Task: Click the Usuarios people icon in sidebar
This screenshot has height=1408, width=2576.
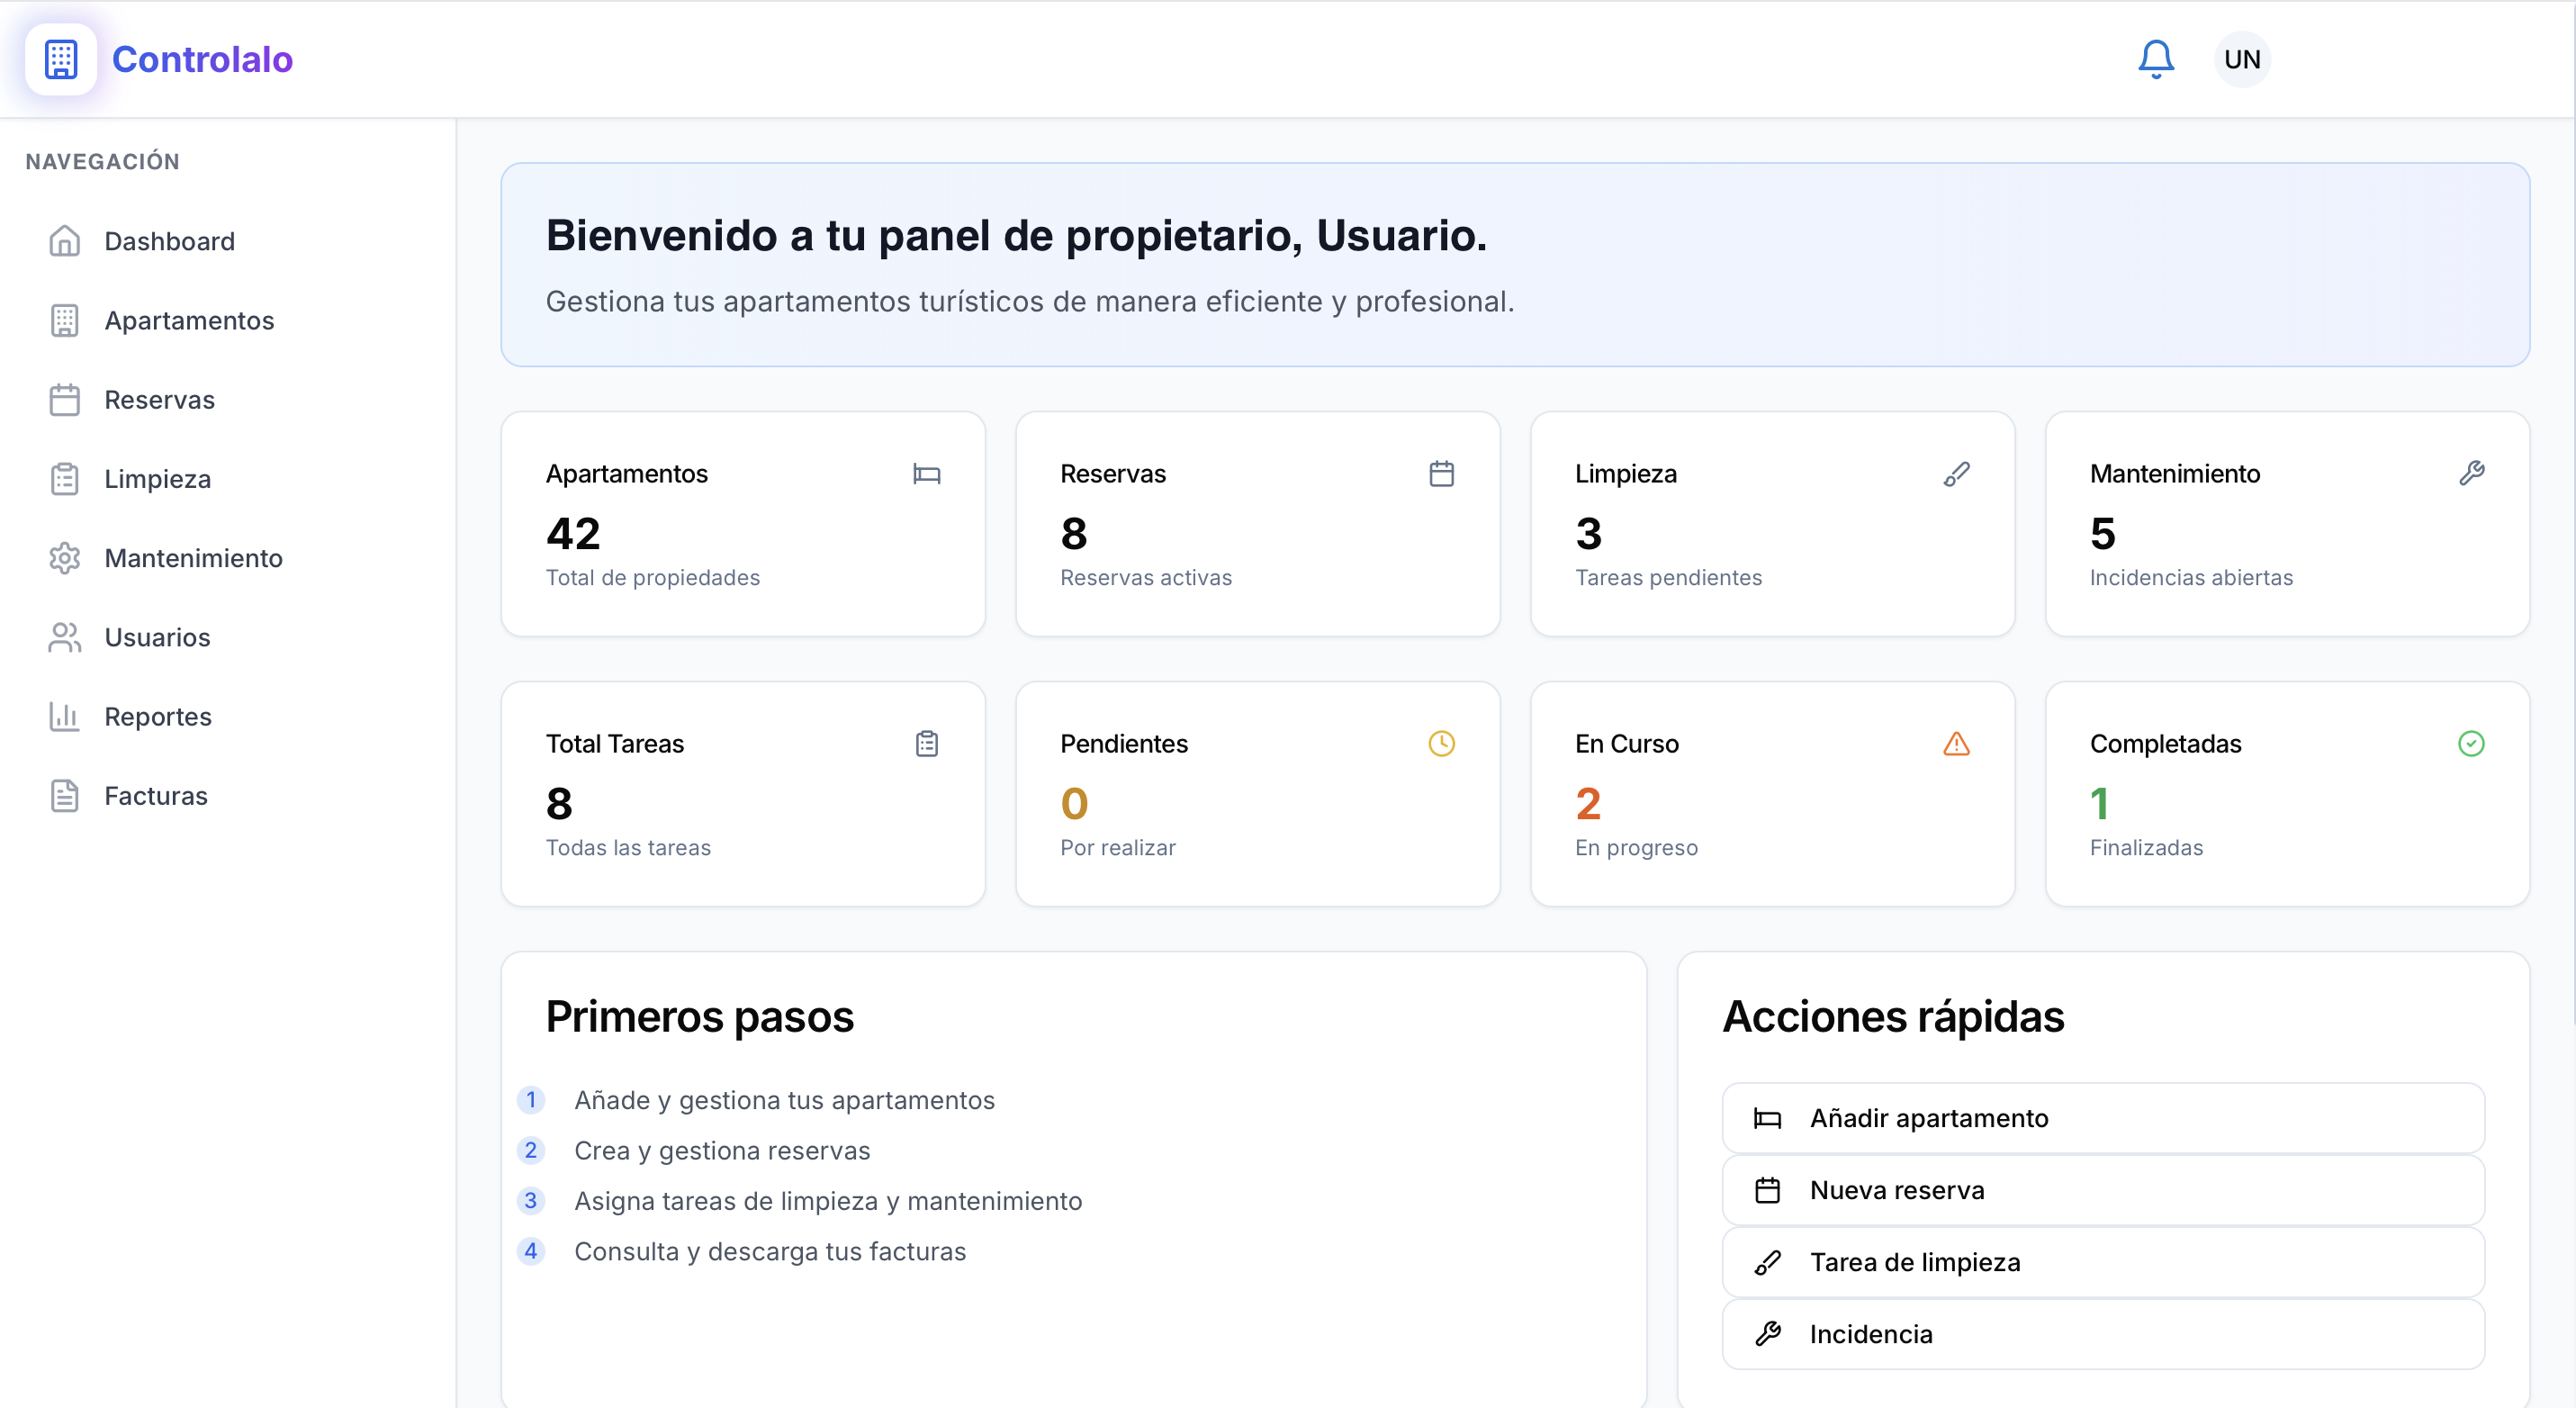Action: coord(65,637)
